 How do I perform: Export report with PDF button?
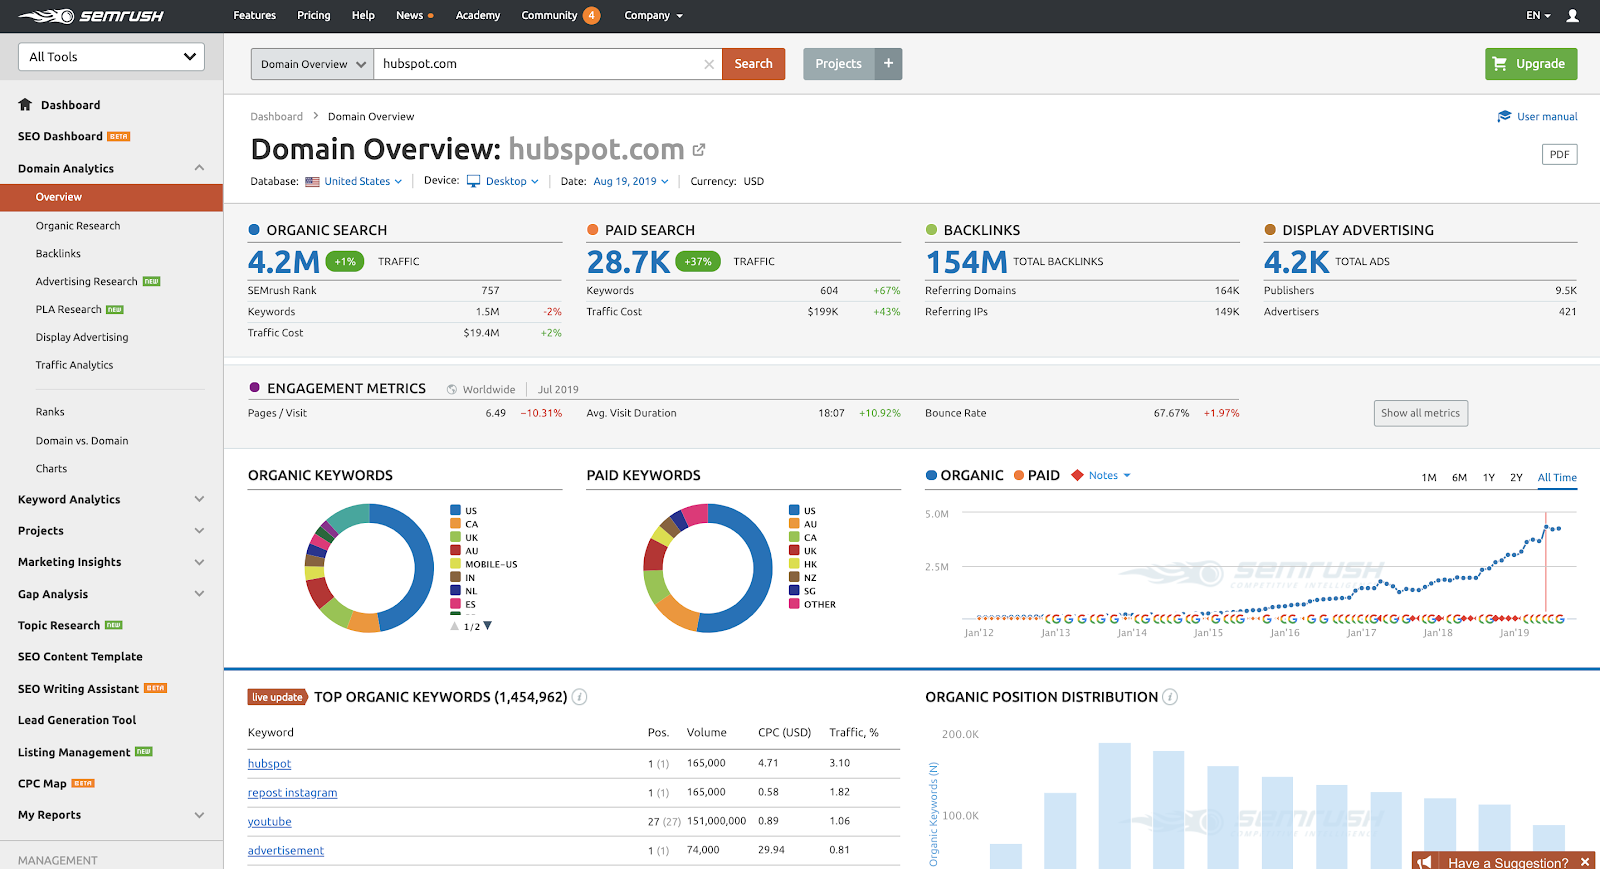pos(1560,154)
